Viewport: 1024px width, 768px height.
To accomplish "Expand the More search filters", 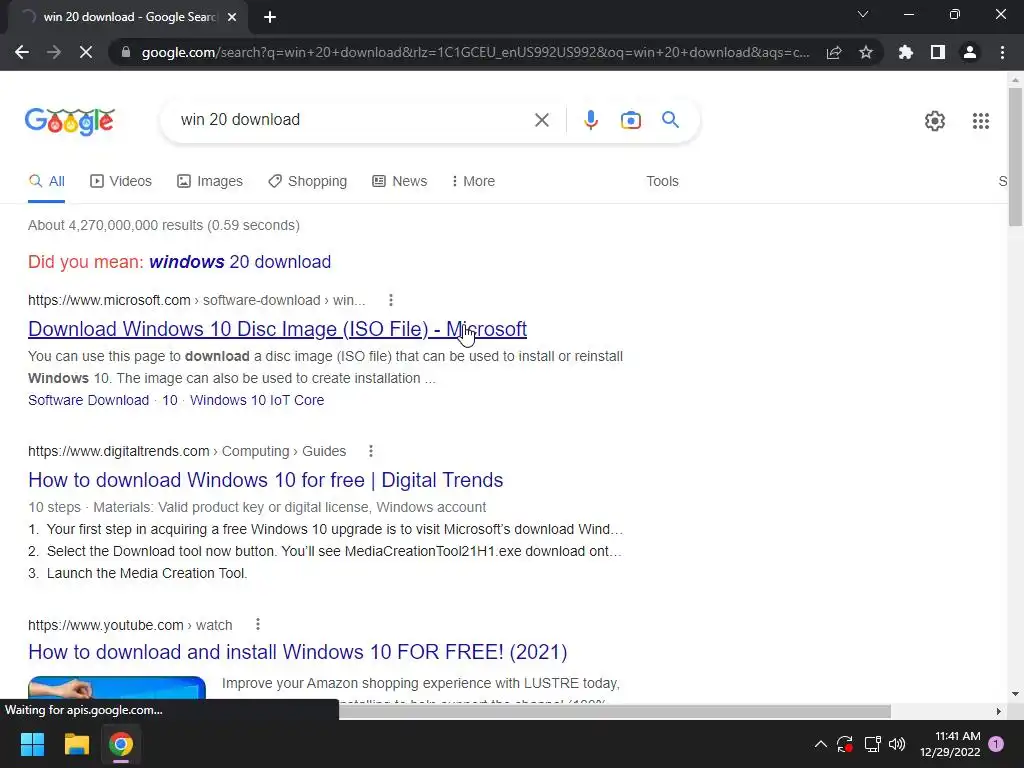I will 473,182.
